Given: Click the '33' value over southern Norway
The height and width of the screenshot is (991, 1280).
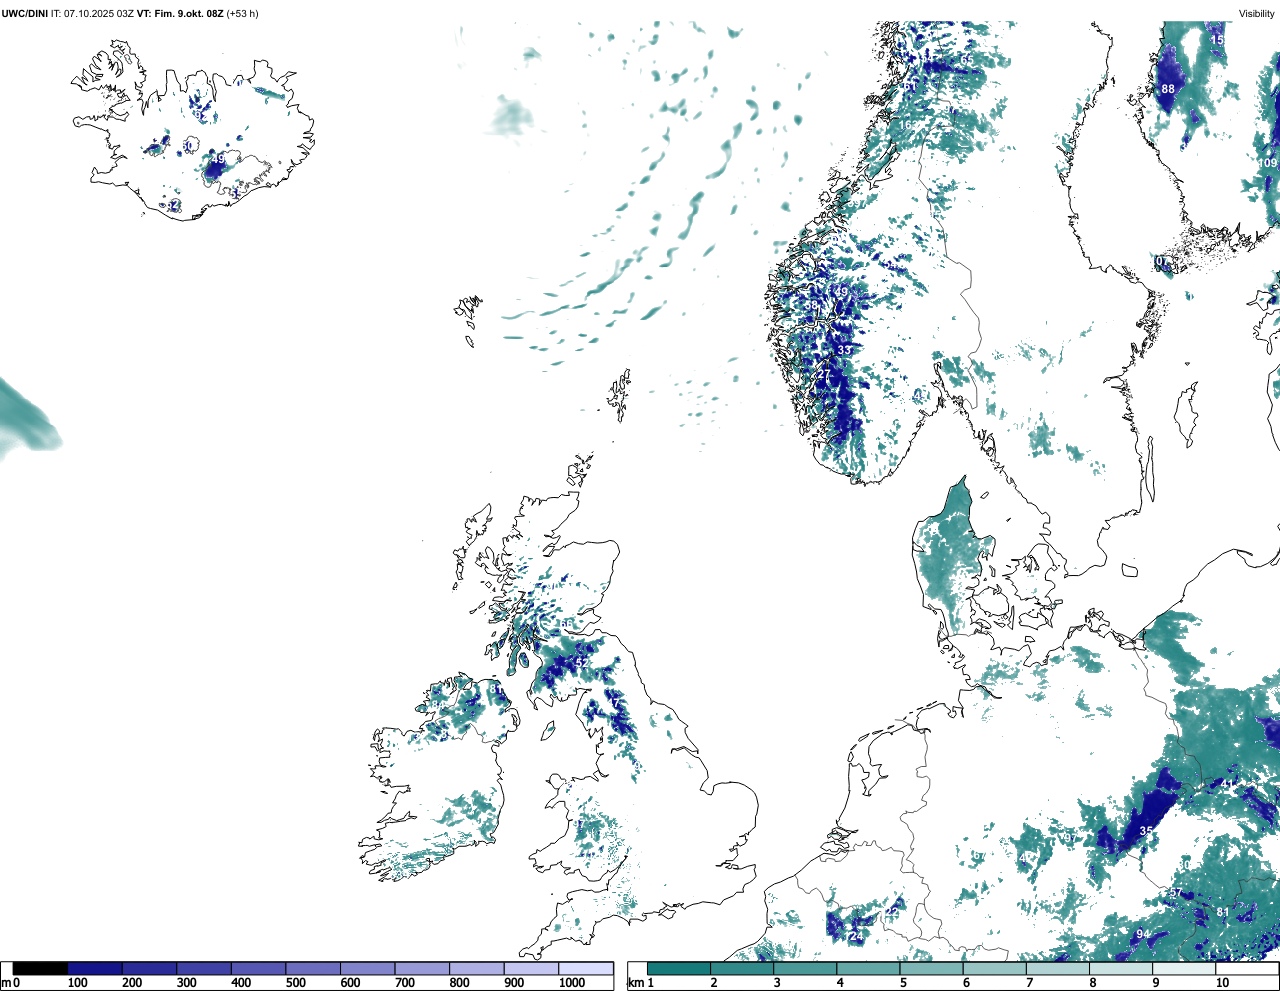Looking at the screenshot, I should coord(845,350).
